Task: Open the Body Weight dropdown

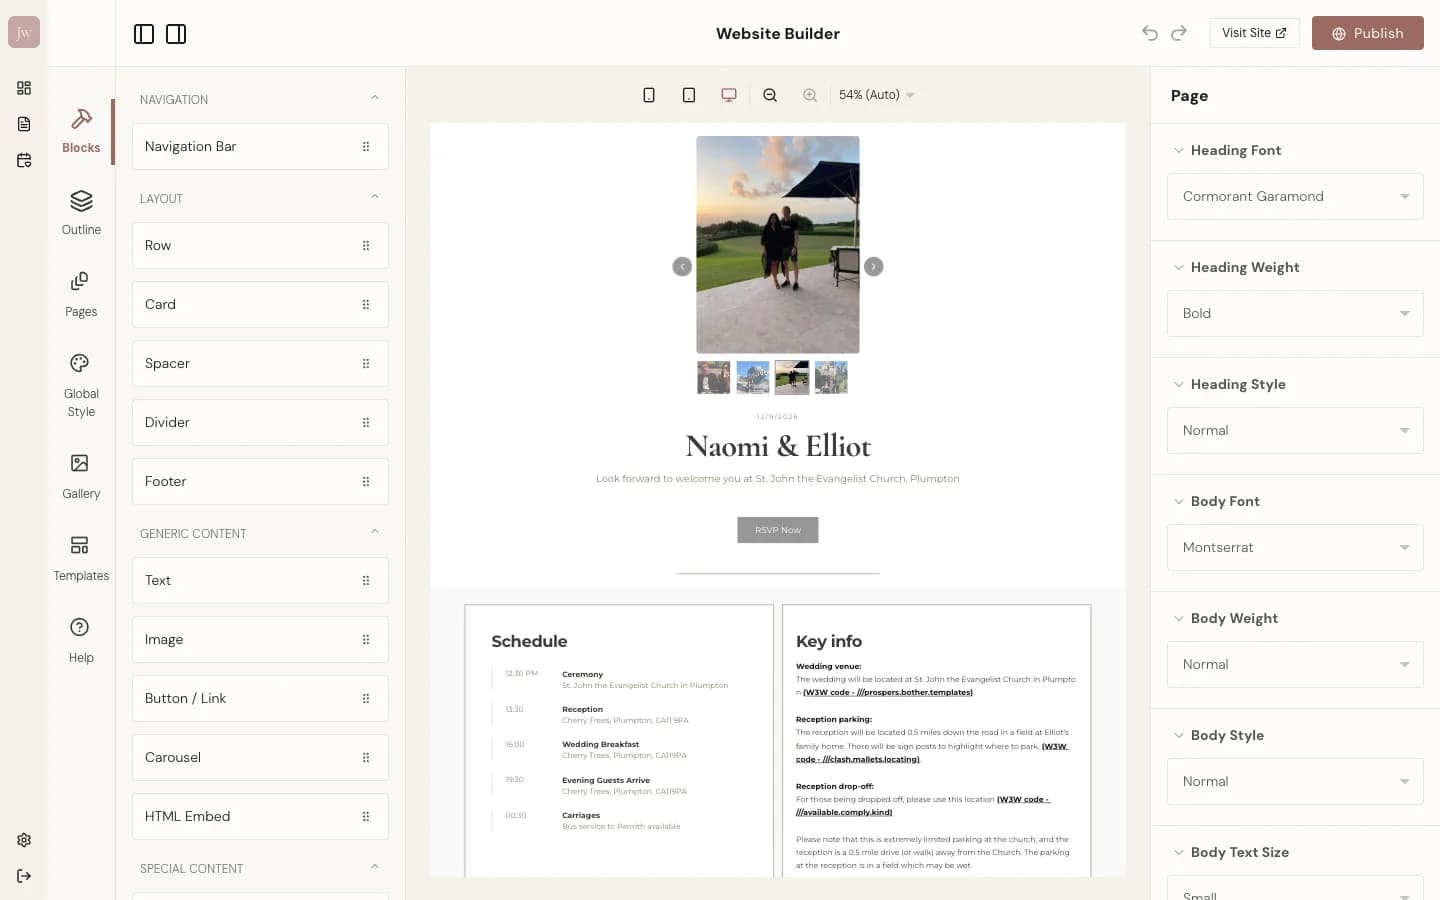Action: click(1294, 664)
